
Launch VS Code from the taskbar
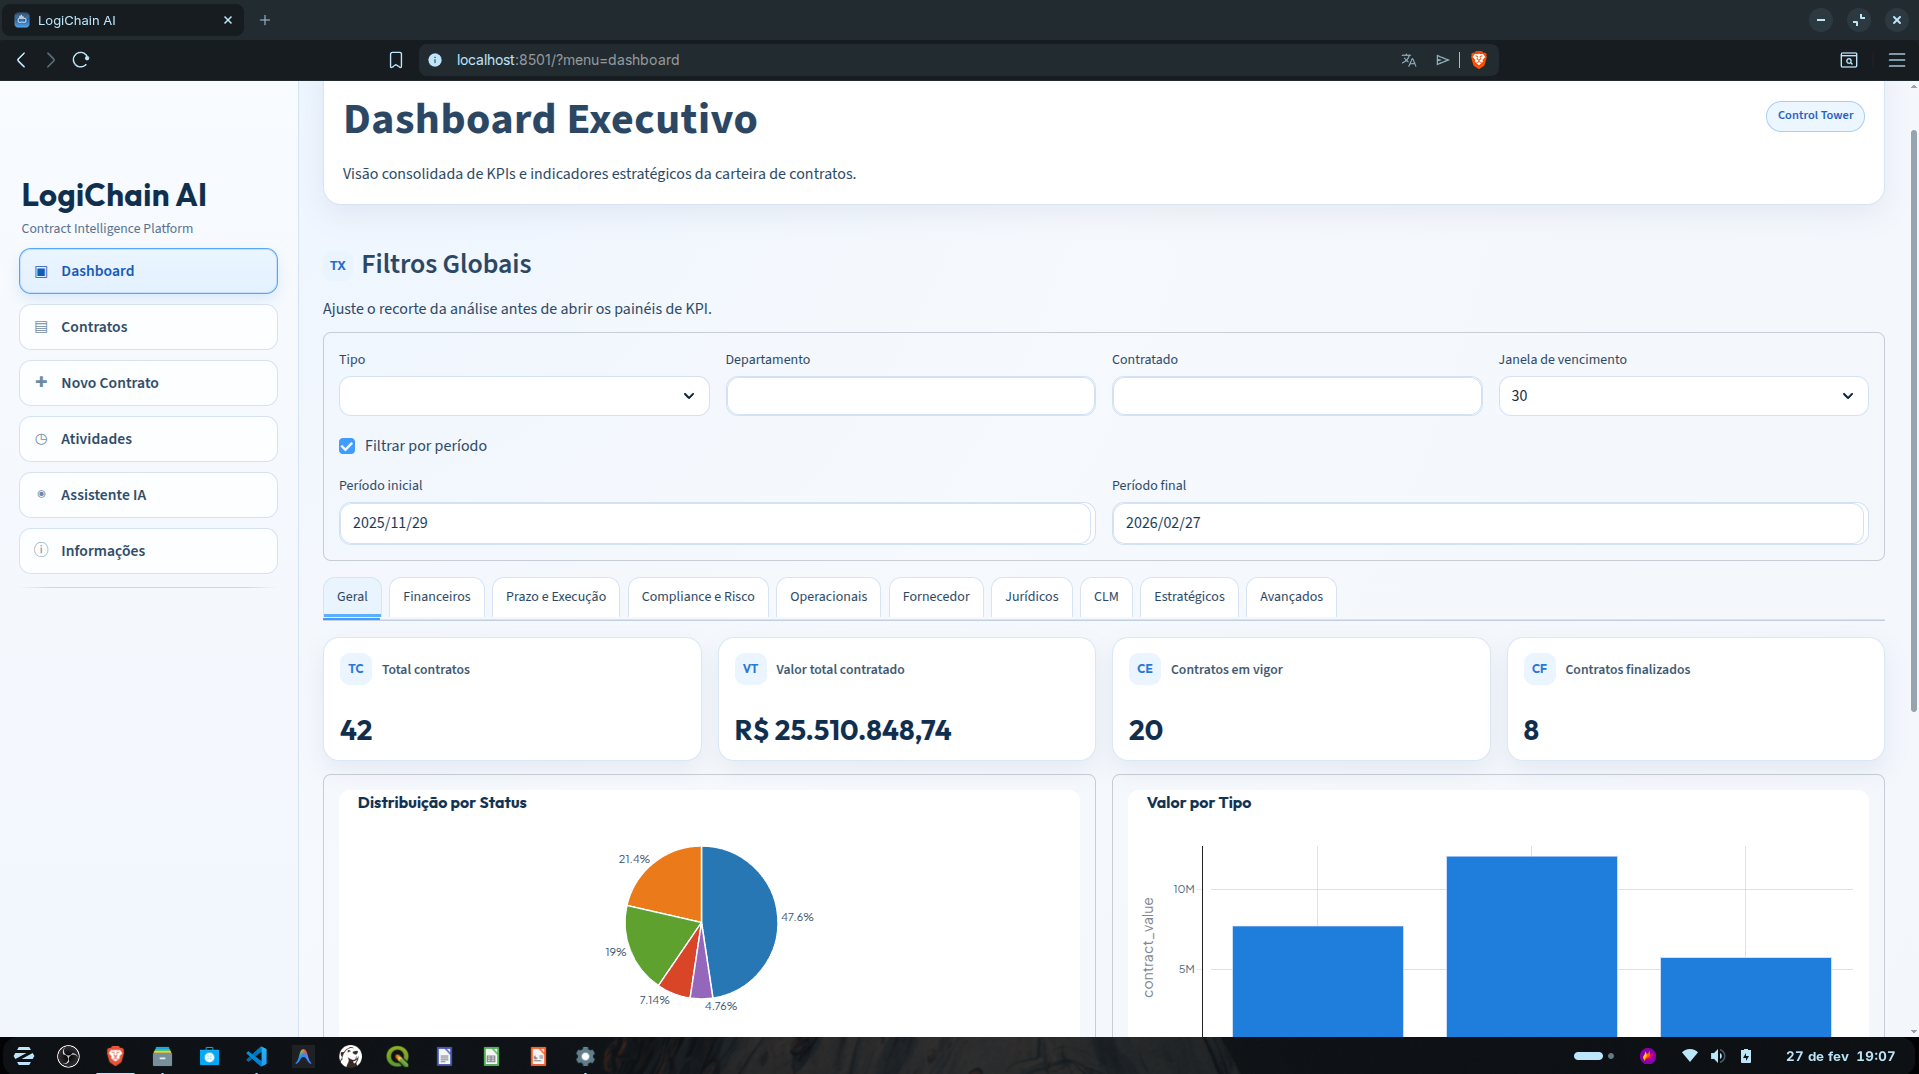tap(256, 1056)
